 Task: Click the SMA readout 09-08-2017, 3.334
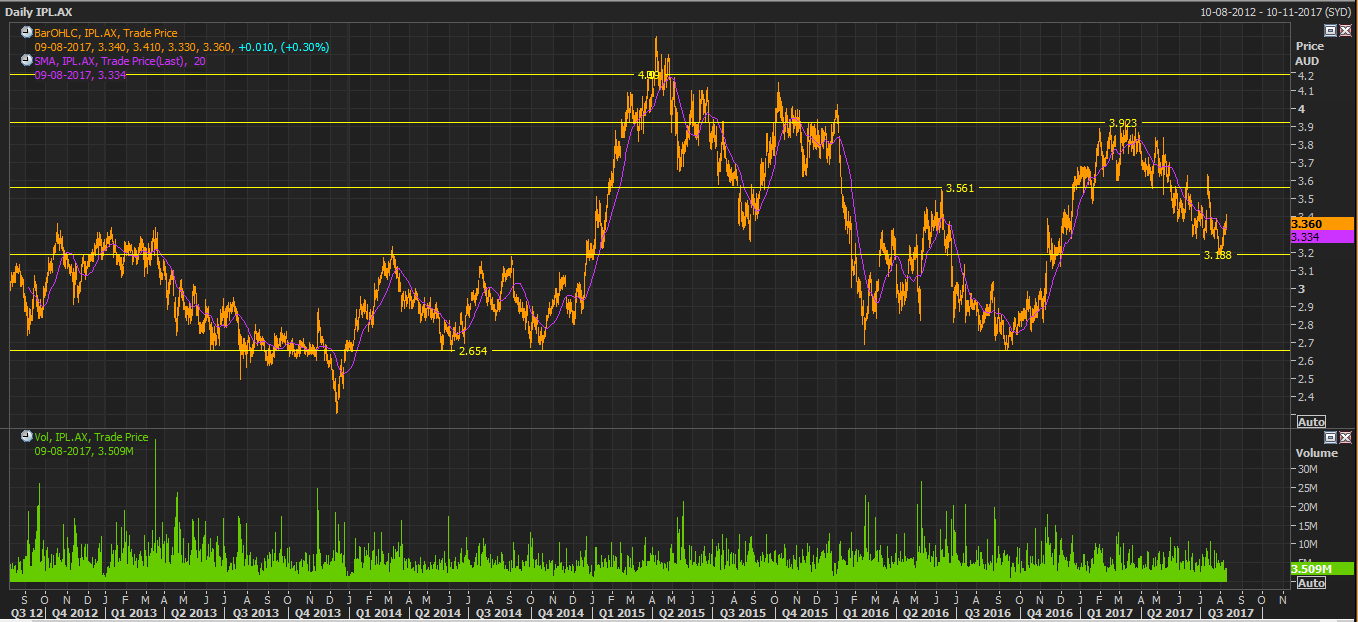click(79, 74)
